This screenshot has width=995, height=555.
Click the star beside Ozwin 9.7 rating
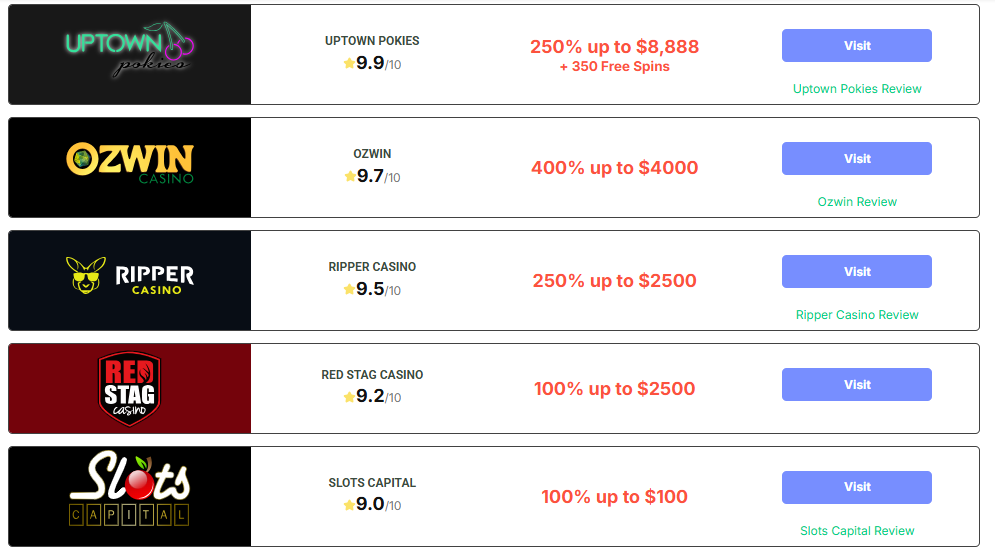[x=350, y=176]
